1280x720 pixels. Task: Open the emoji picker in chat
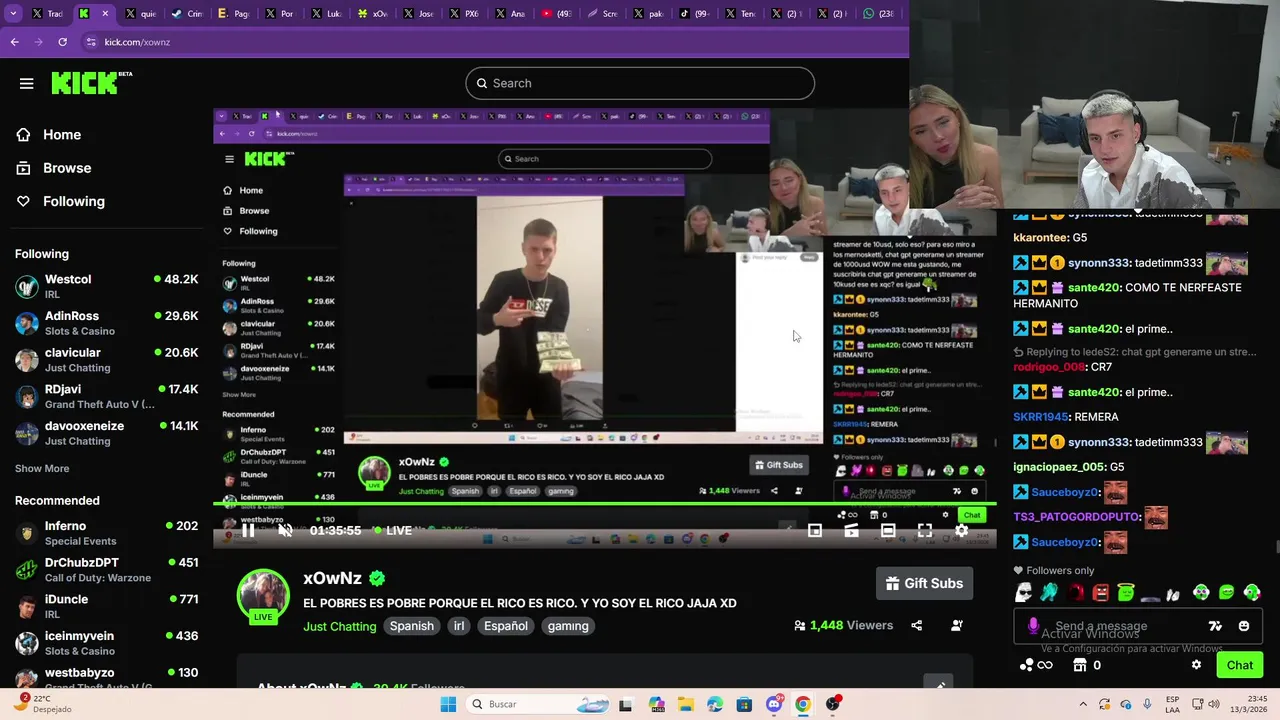(1244, 626)
